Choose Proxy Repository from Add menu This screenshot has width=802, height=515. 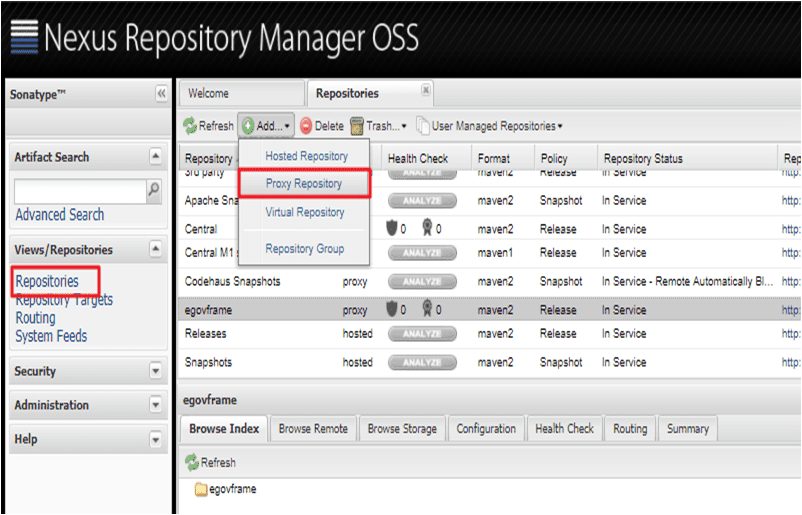(304, 184)
